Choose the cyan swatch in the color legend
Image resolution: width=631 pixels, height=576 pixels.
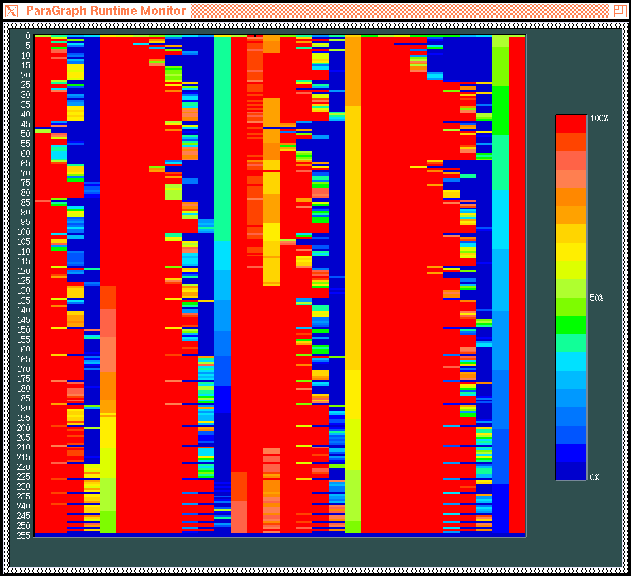(570, 361)
